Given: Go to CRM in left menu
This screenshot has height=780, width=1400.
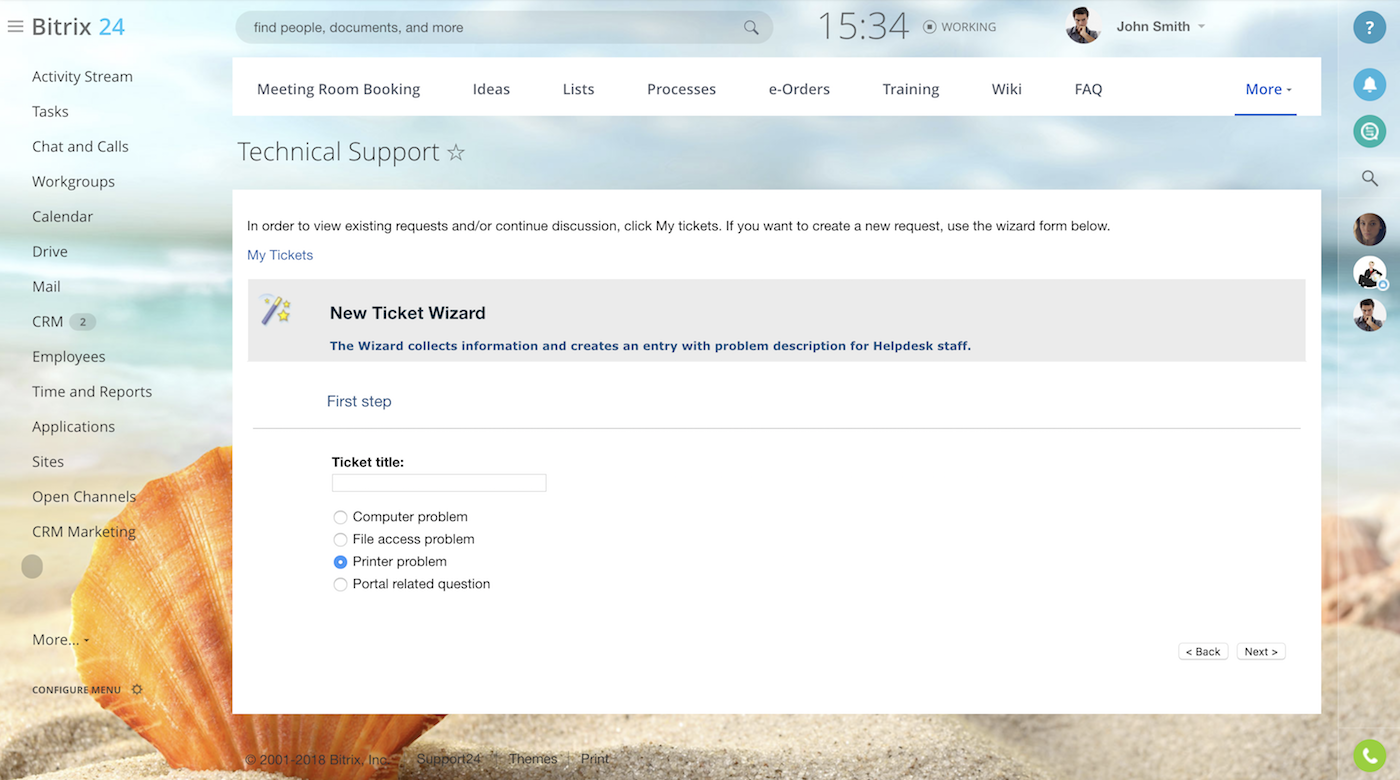Looking at the screenshot, I should click(47, 322).
